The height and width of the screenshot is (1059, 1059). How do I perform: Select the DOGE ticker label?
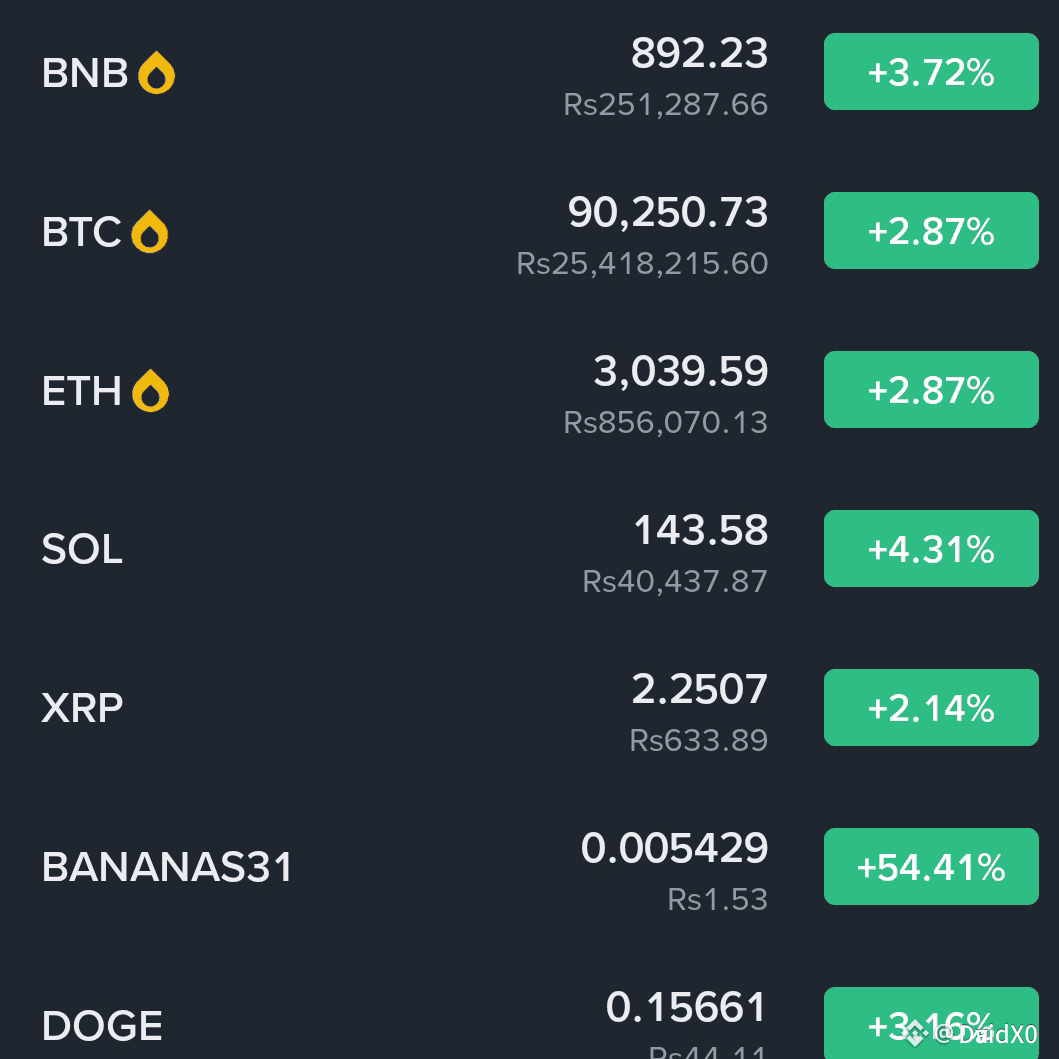(x=102, y=1026)
